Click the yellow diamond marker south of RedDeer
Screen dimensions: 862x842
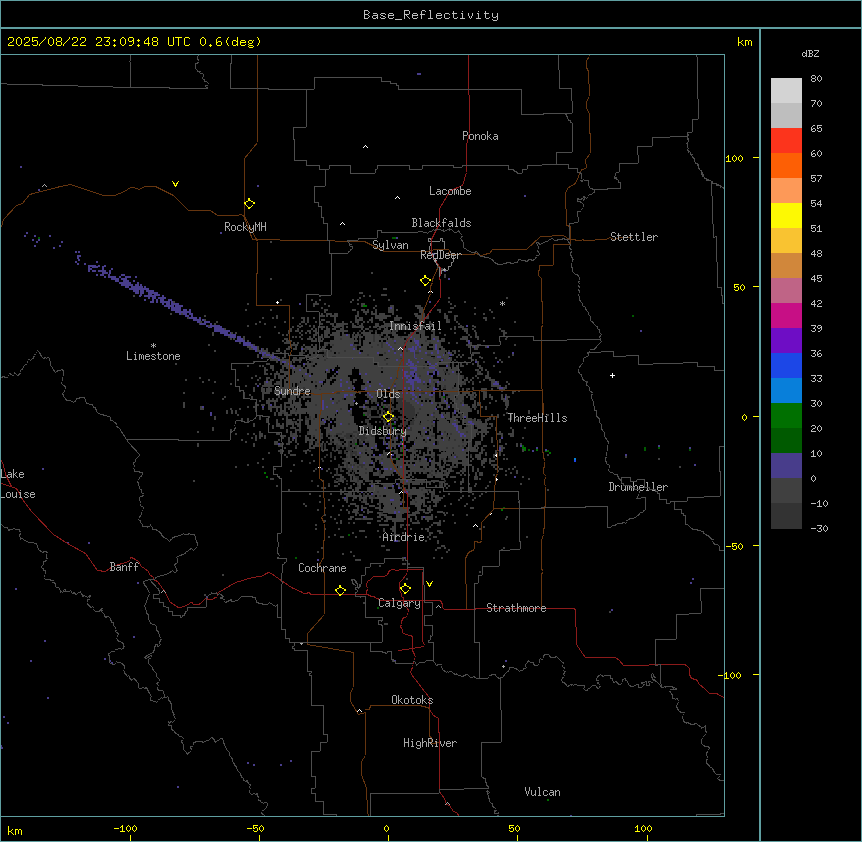pos(425,281)
